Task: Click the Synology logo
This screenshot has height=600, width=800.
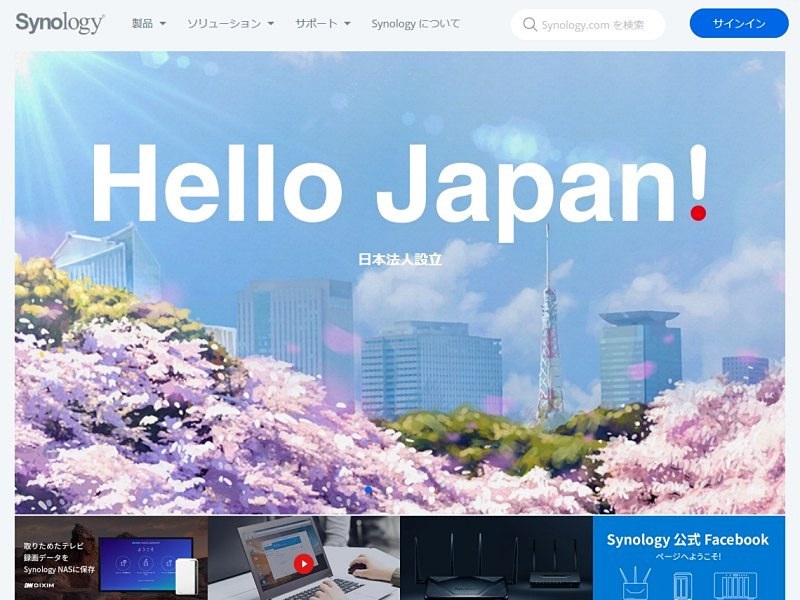Action: tap(58, 22)
